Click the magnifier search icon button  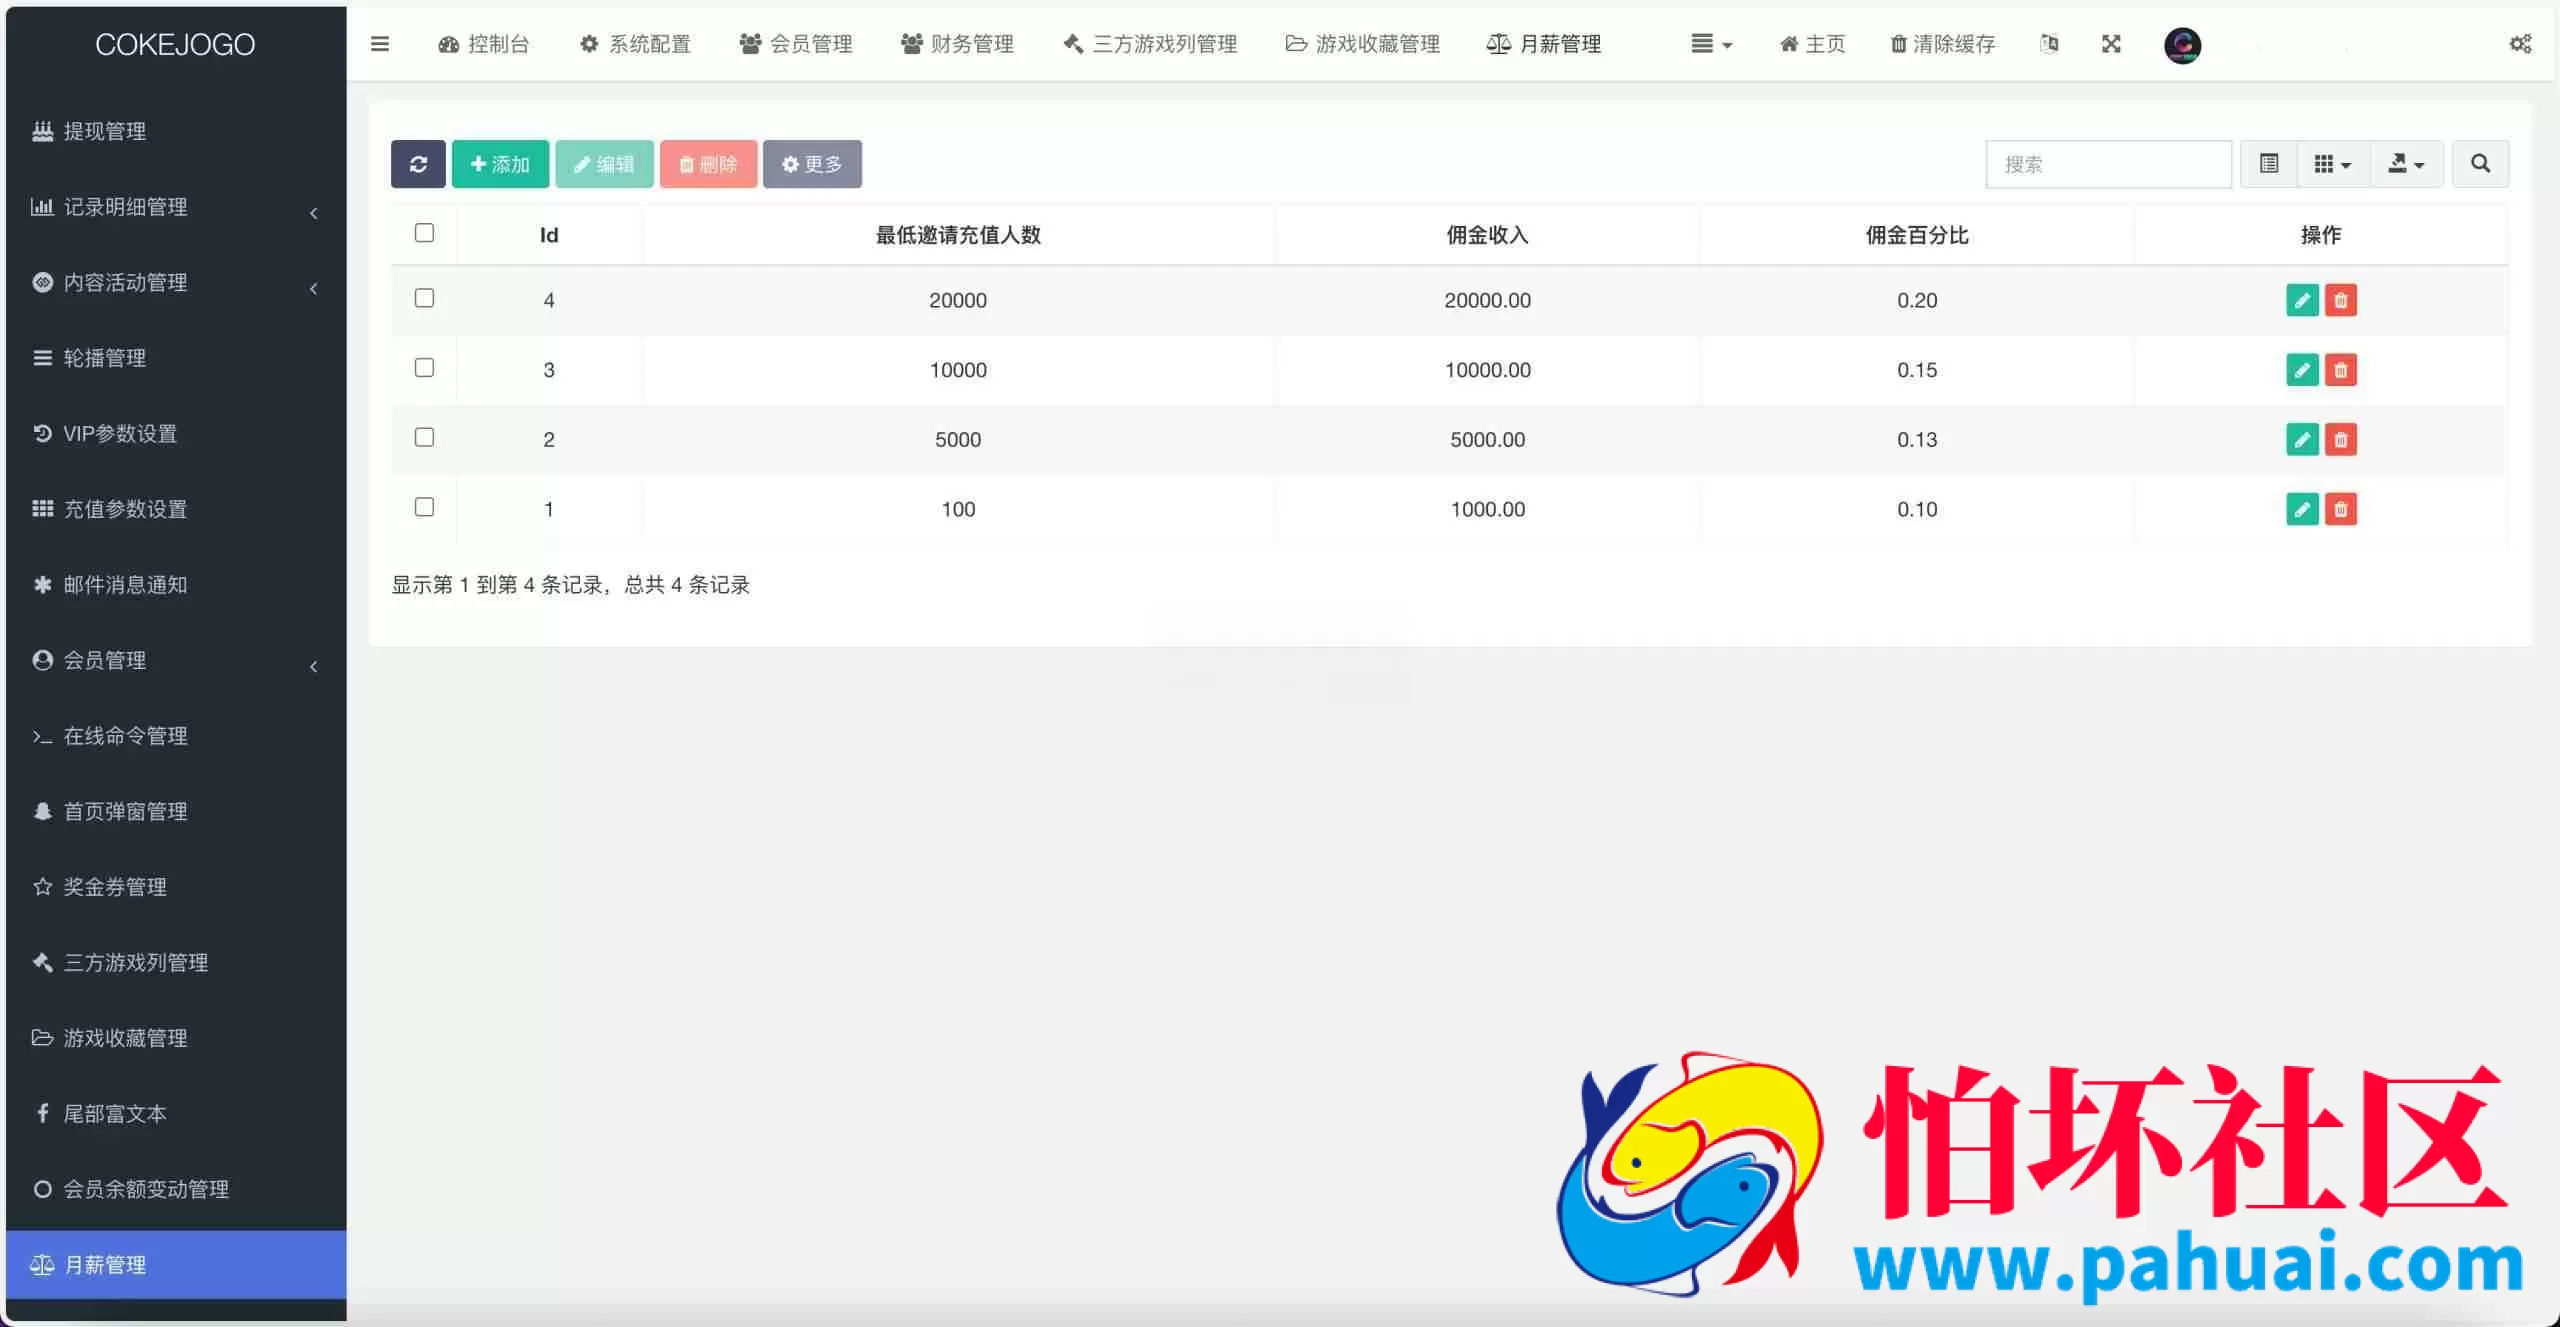click(2480, 164)
